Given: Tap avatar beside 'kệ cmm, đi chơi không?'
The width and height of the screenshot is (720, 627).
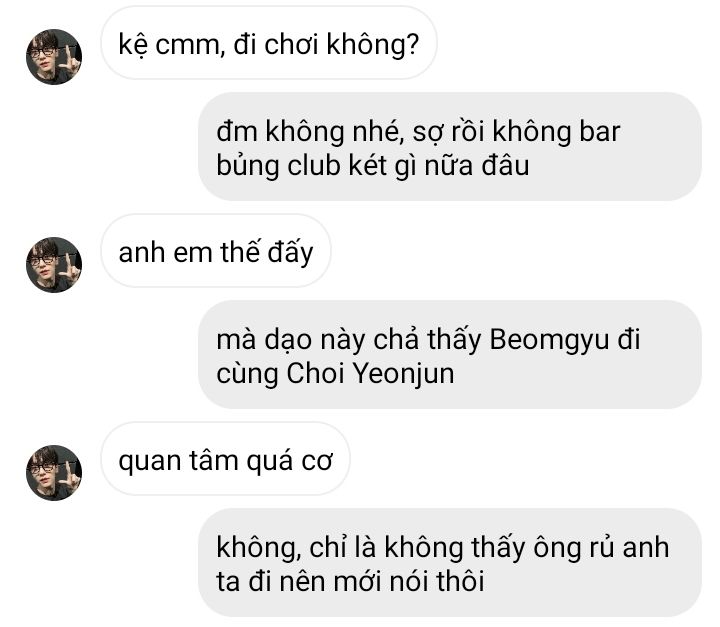Looking at the screenshot, I should coord(54,57).
